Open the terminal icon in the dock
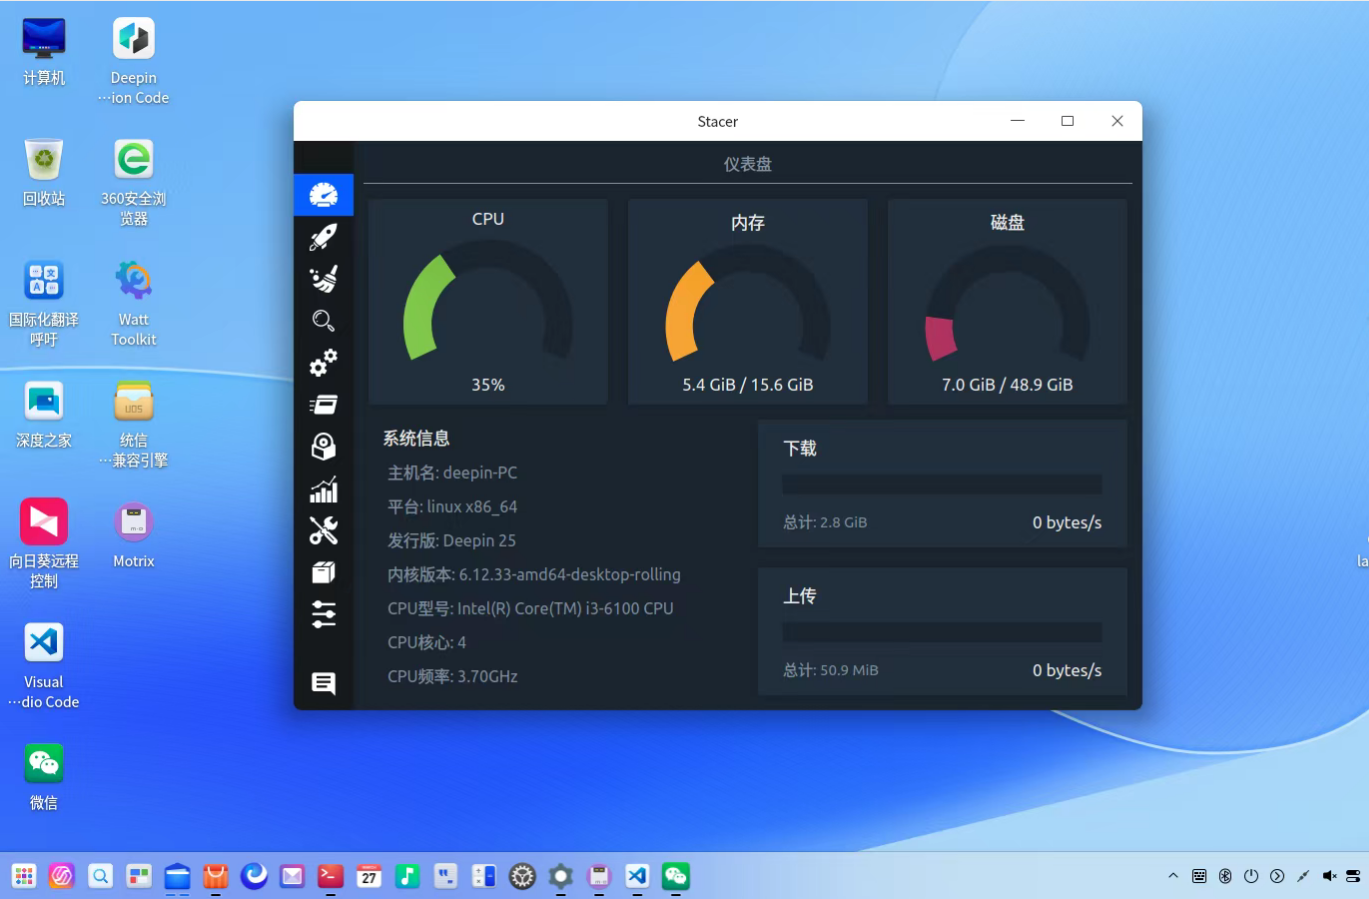This screenshot has height=899, width=1369. click(x=331, y=876)
